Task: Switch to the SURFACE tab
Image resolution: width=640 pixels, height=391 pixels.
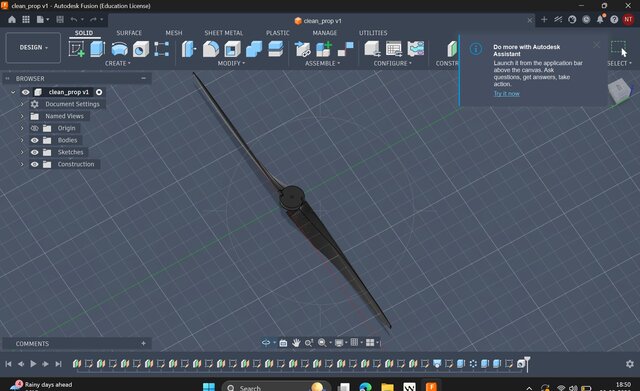Action: pyautogui.click(x=129, y=33)
